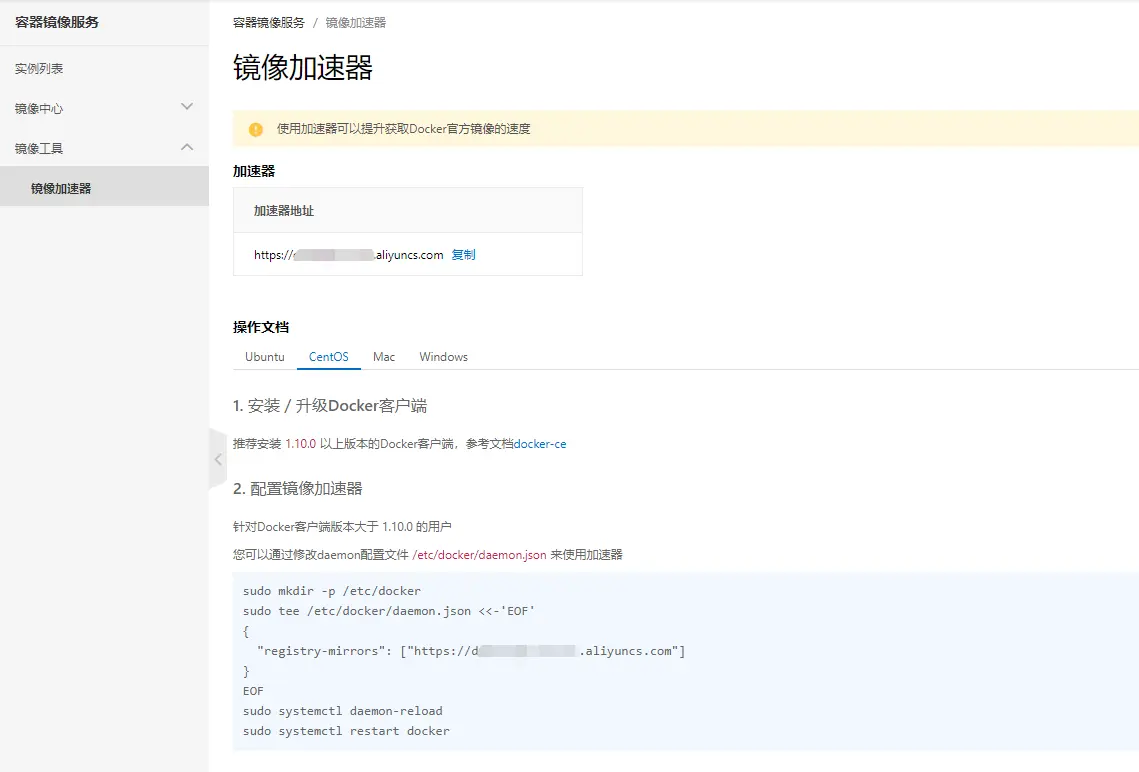Click the 容器镜像服务 breadcrumb link
This screenshot has height=772, width=1139.
(x=269, y=22)
